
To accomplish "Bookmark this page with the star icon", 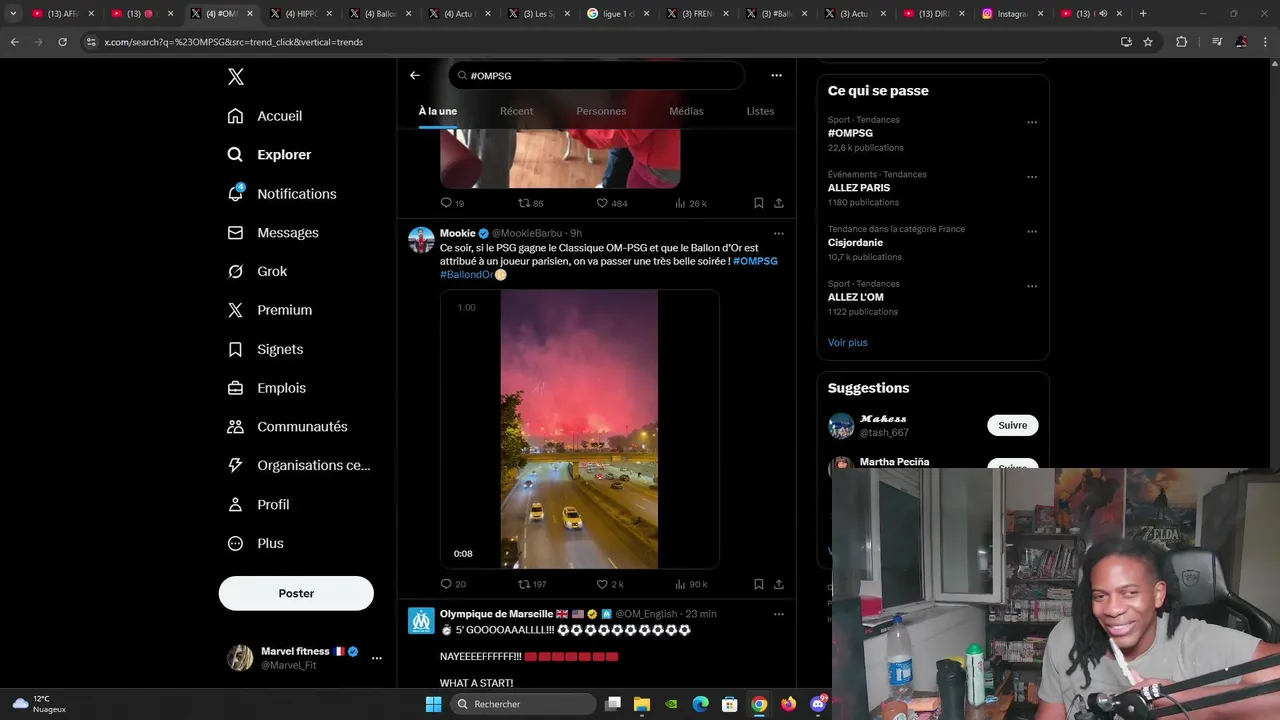I will [1148, 42].
